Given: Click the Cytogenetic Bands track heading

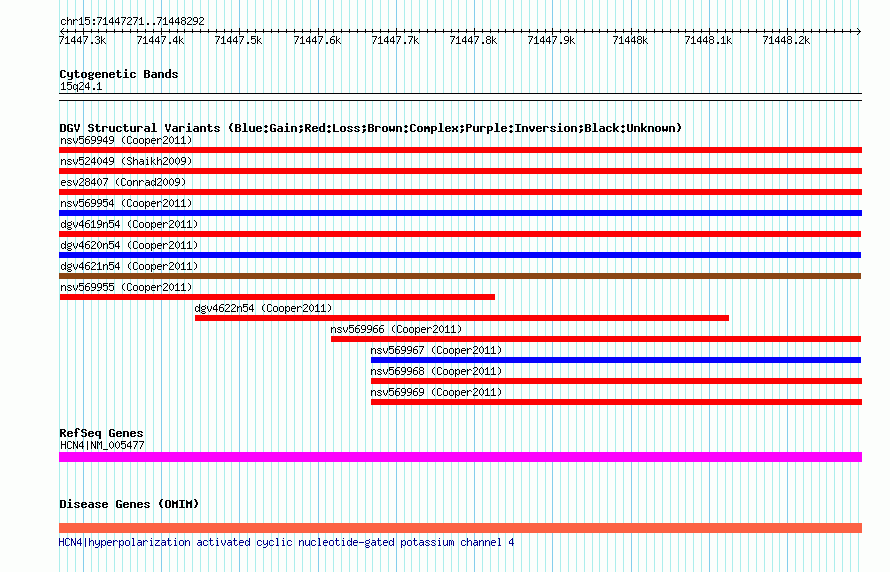Looking at the screenshot, I should (119, 74).
